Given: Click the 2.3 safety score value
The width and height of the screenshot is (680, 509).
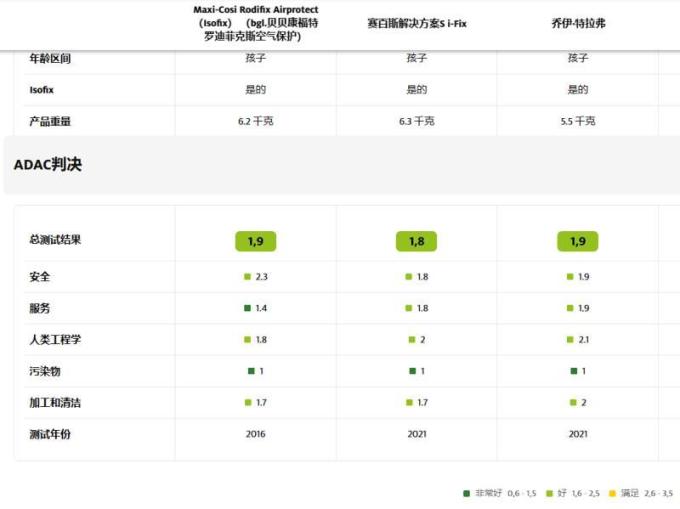Looking at the screenshot, I should pos(262,277).
